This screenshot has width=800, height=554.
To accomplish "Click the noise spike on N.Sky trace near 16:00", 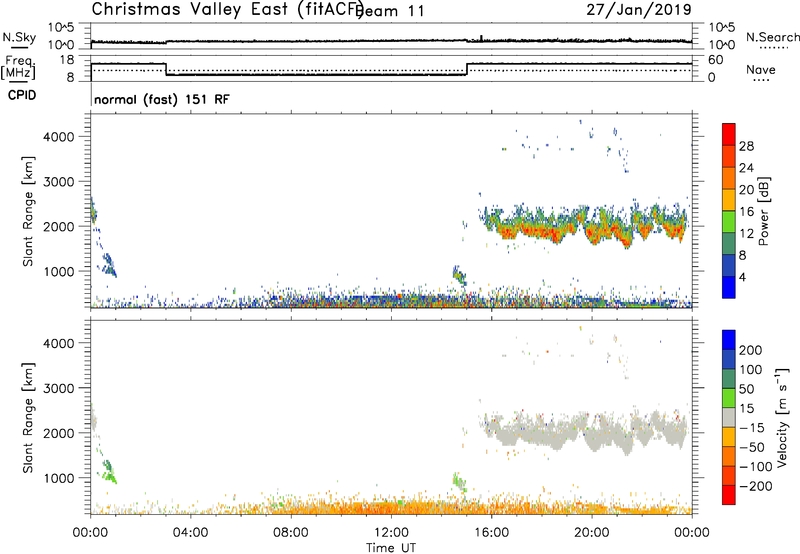I will 481,38.
